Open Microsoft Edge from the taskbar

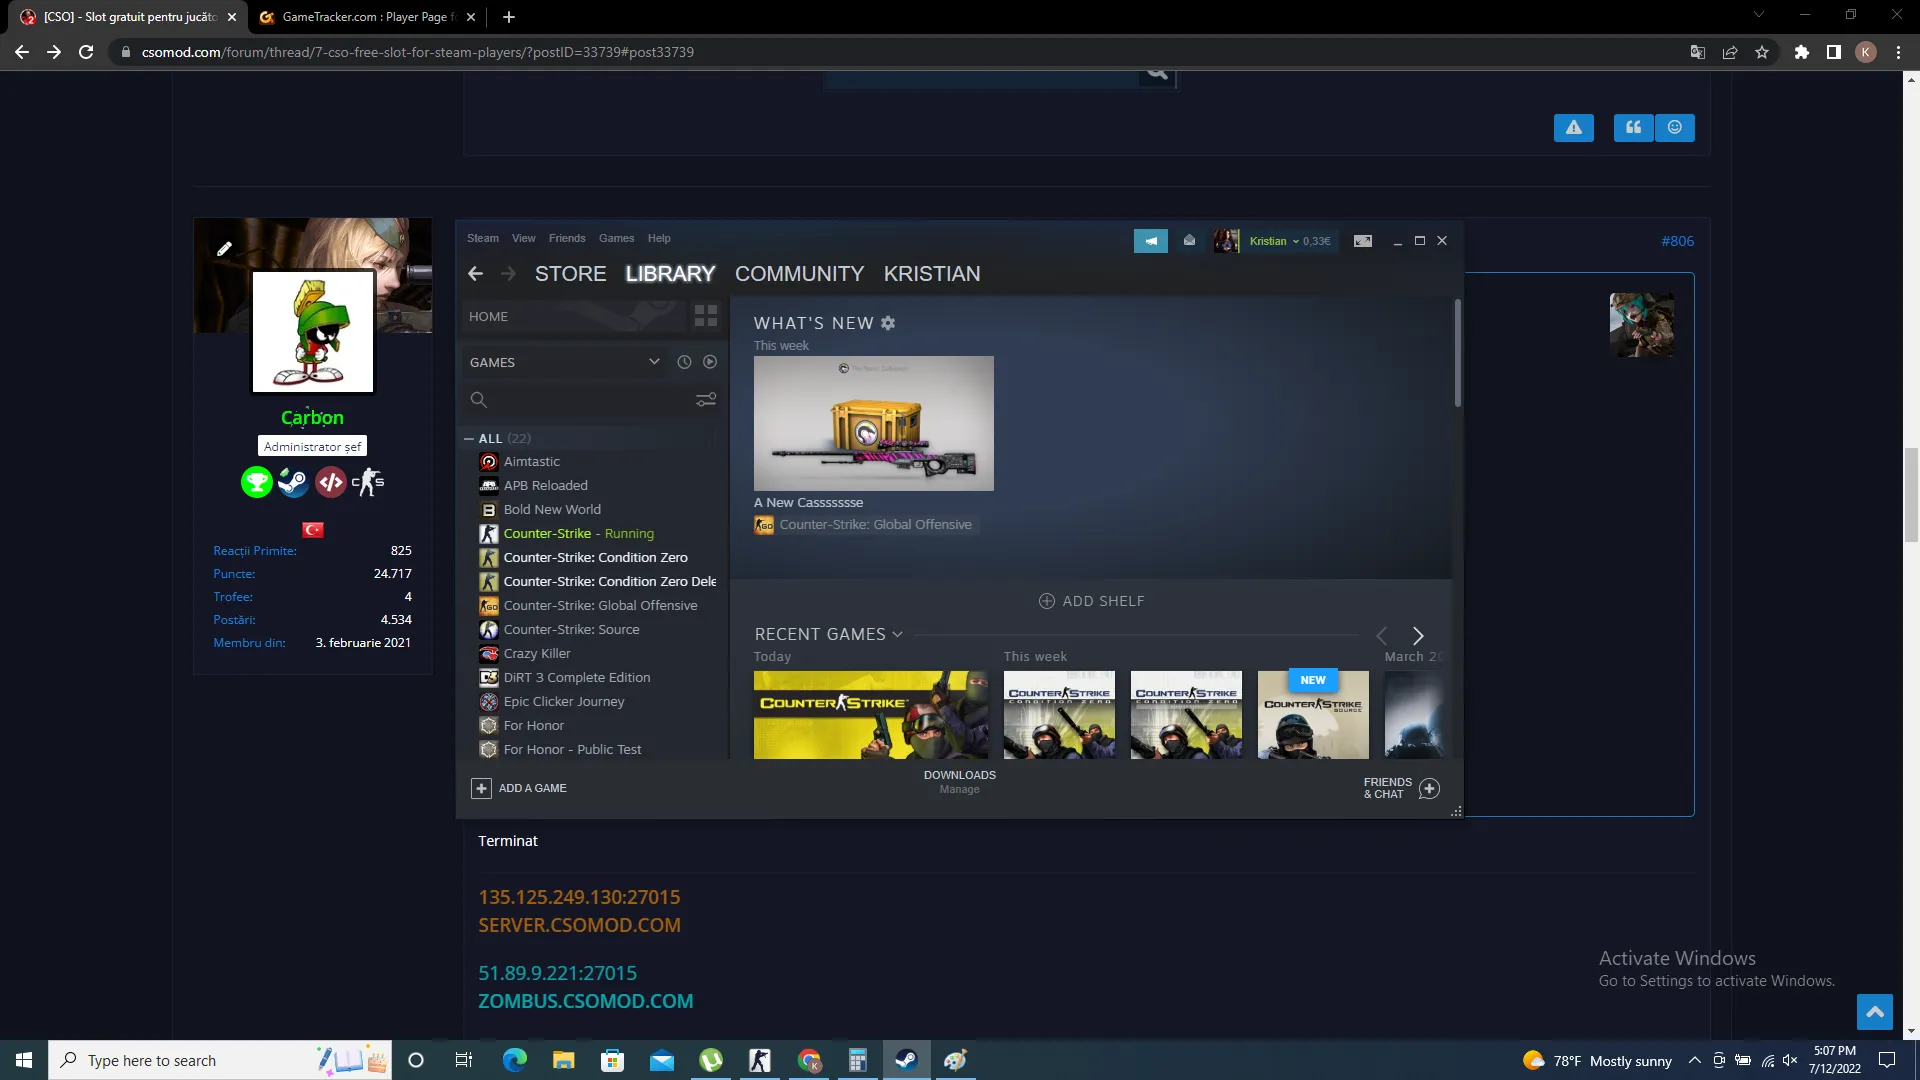[515, 1061]
